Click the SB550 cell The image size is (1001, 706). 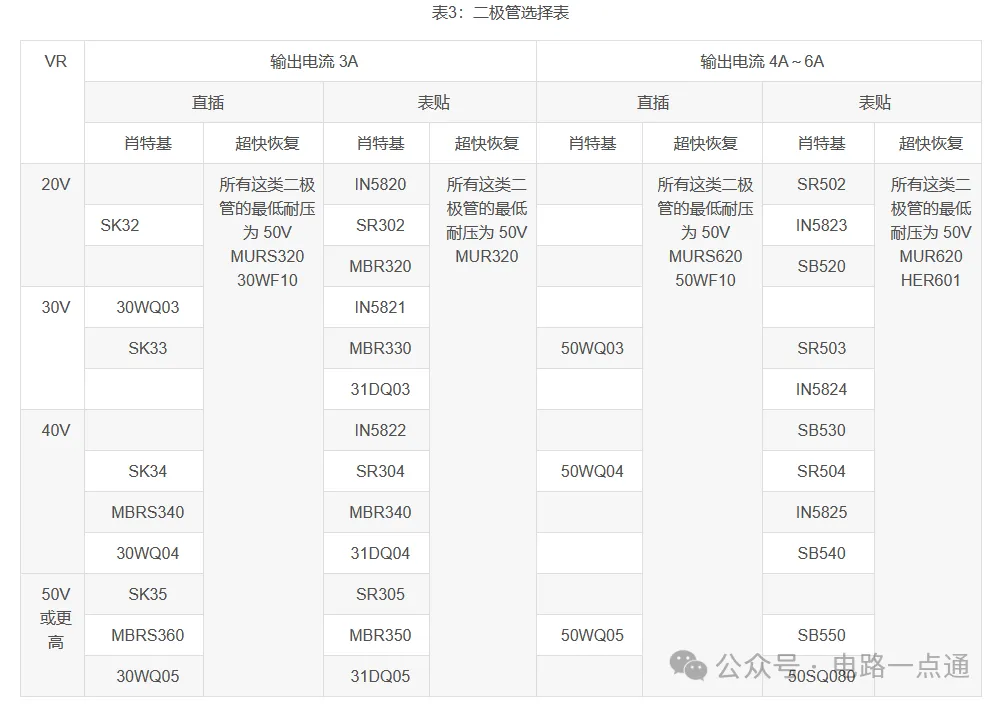click(x=818, y=635)
